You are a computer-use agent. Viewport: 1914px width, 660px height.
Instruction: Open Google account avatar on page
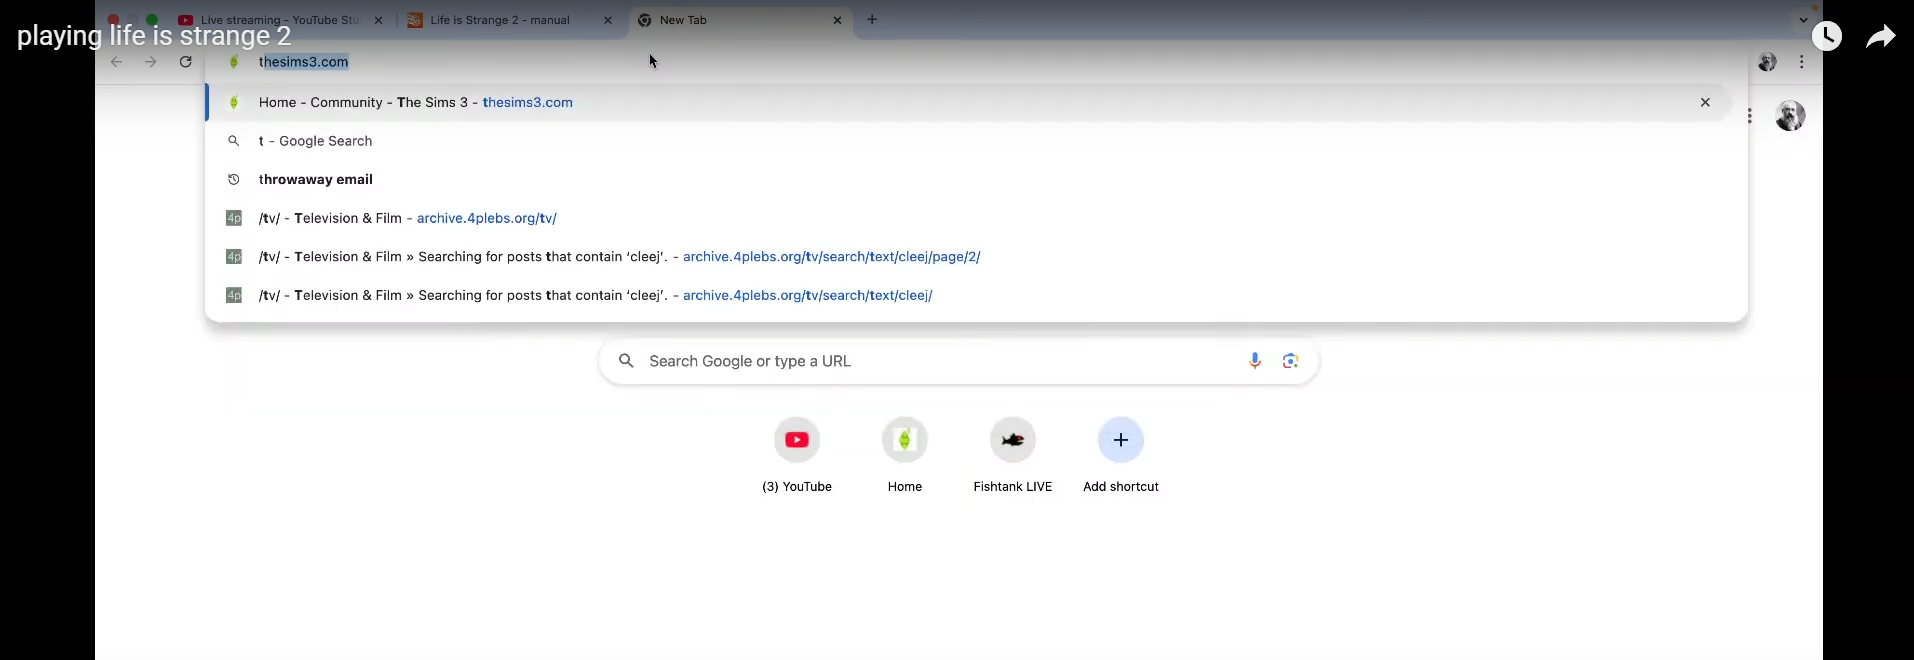[1789, 116]
